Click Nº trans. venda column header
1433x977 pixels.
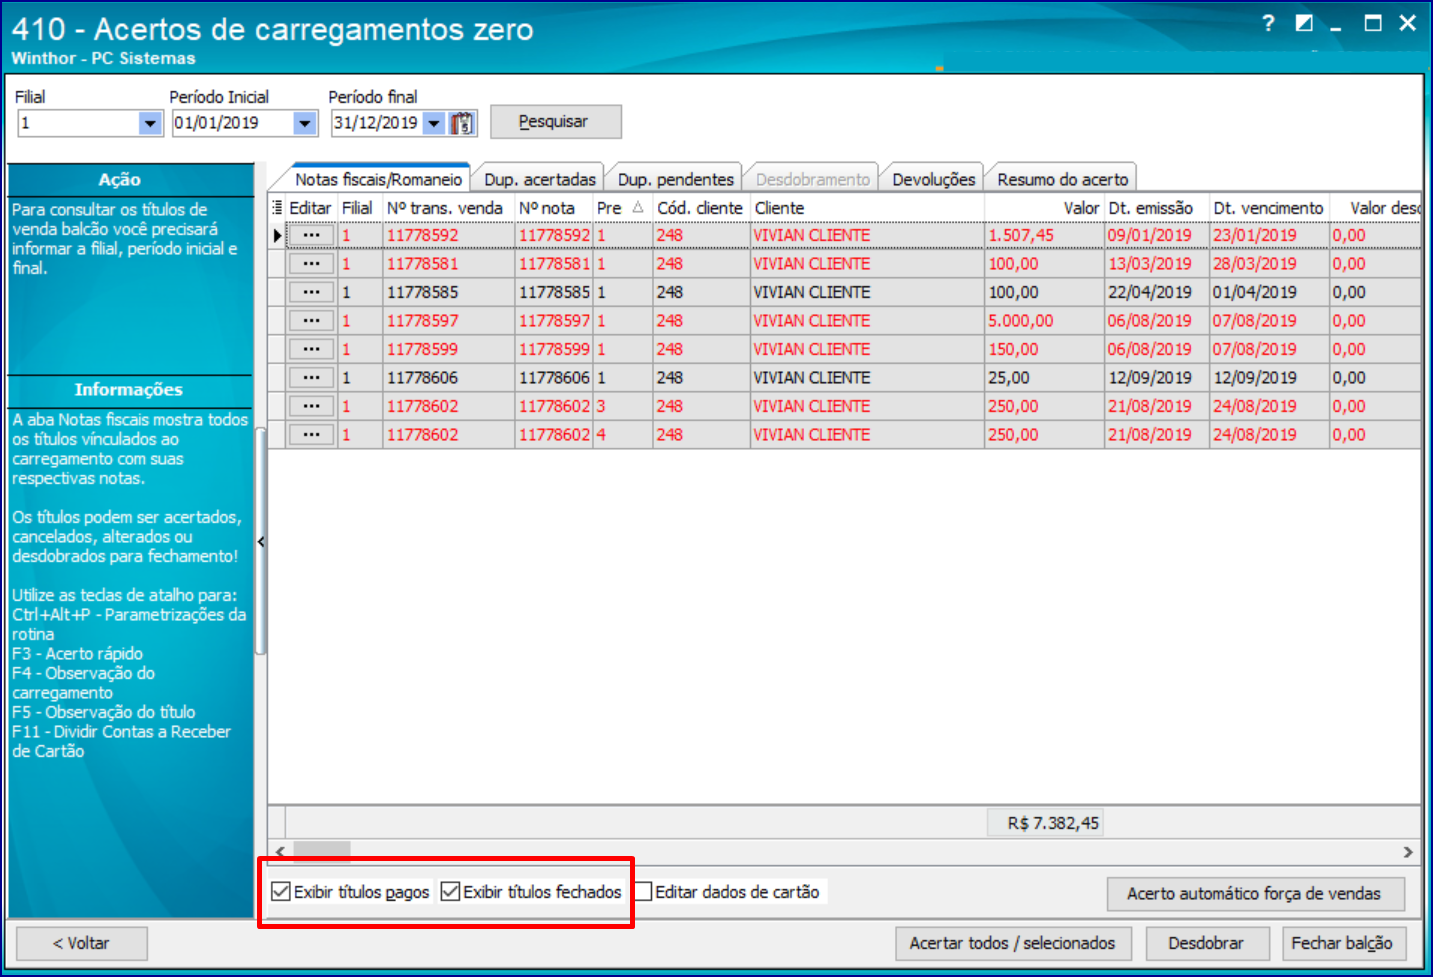(448, 207)
